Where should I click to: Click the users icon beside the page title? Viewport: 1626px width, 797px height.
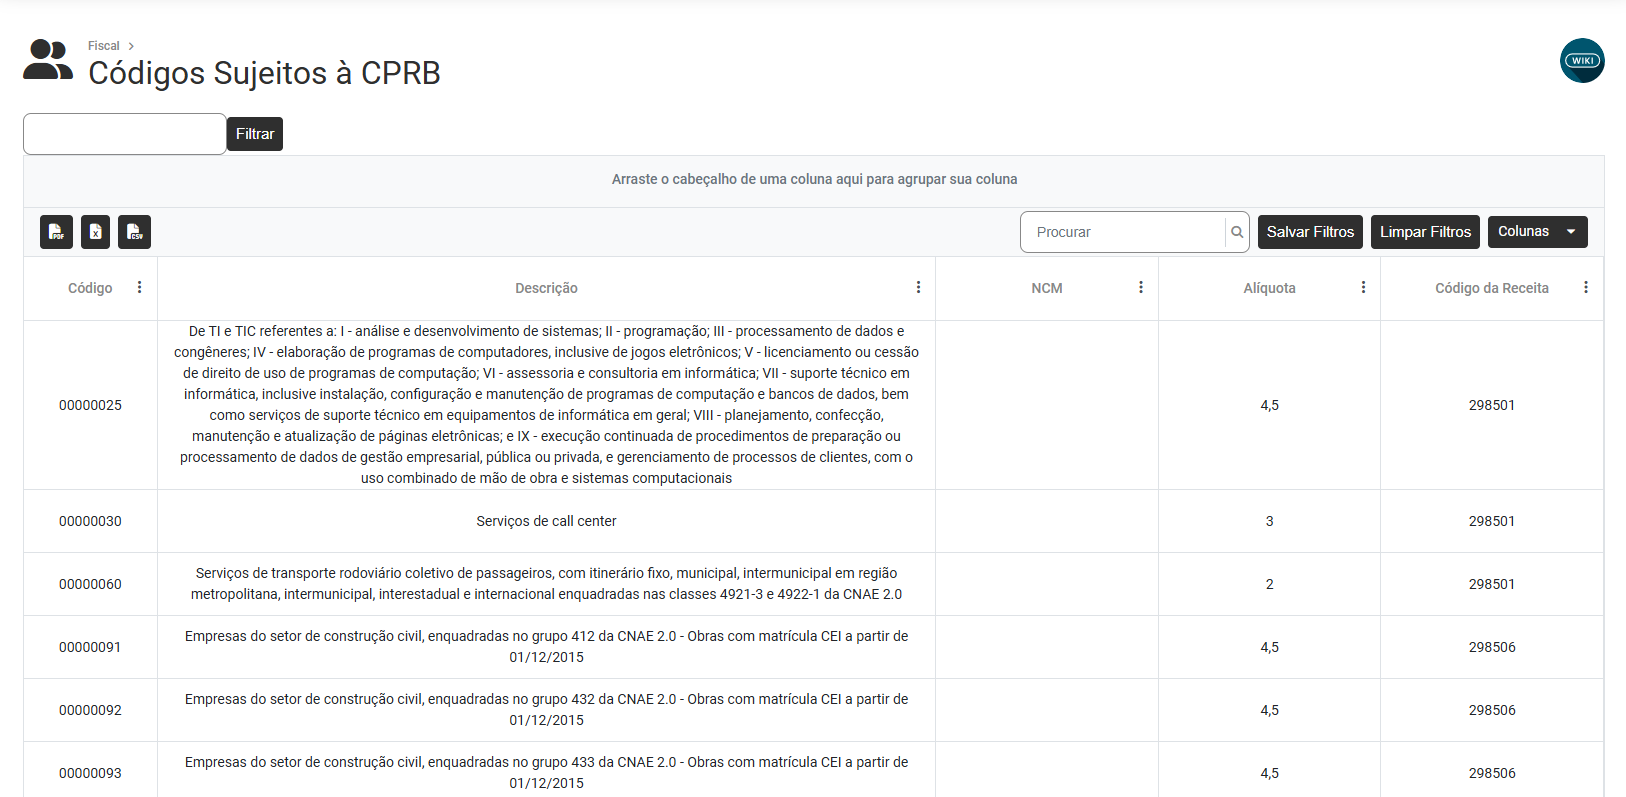pyautogui.click(x=48, y=60)
